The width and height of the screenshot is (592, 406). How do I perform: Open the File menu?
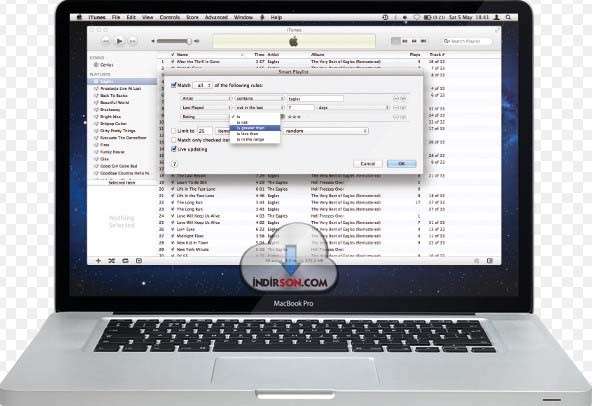coord(116,17)
